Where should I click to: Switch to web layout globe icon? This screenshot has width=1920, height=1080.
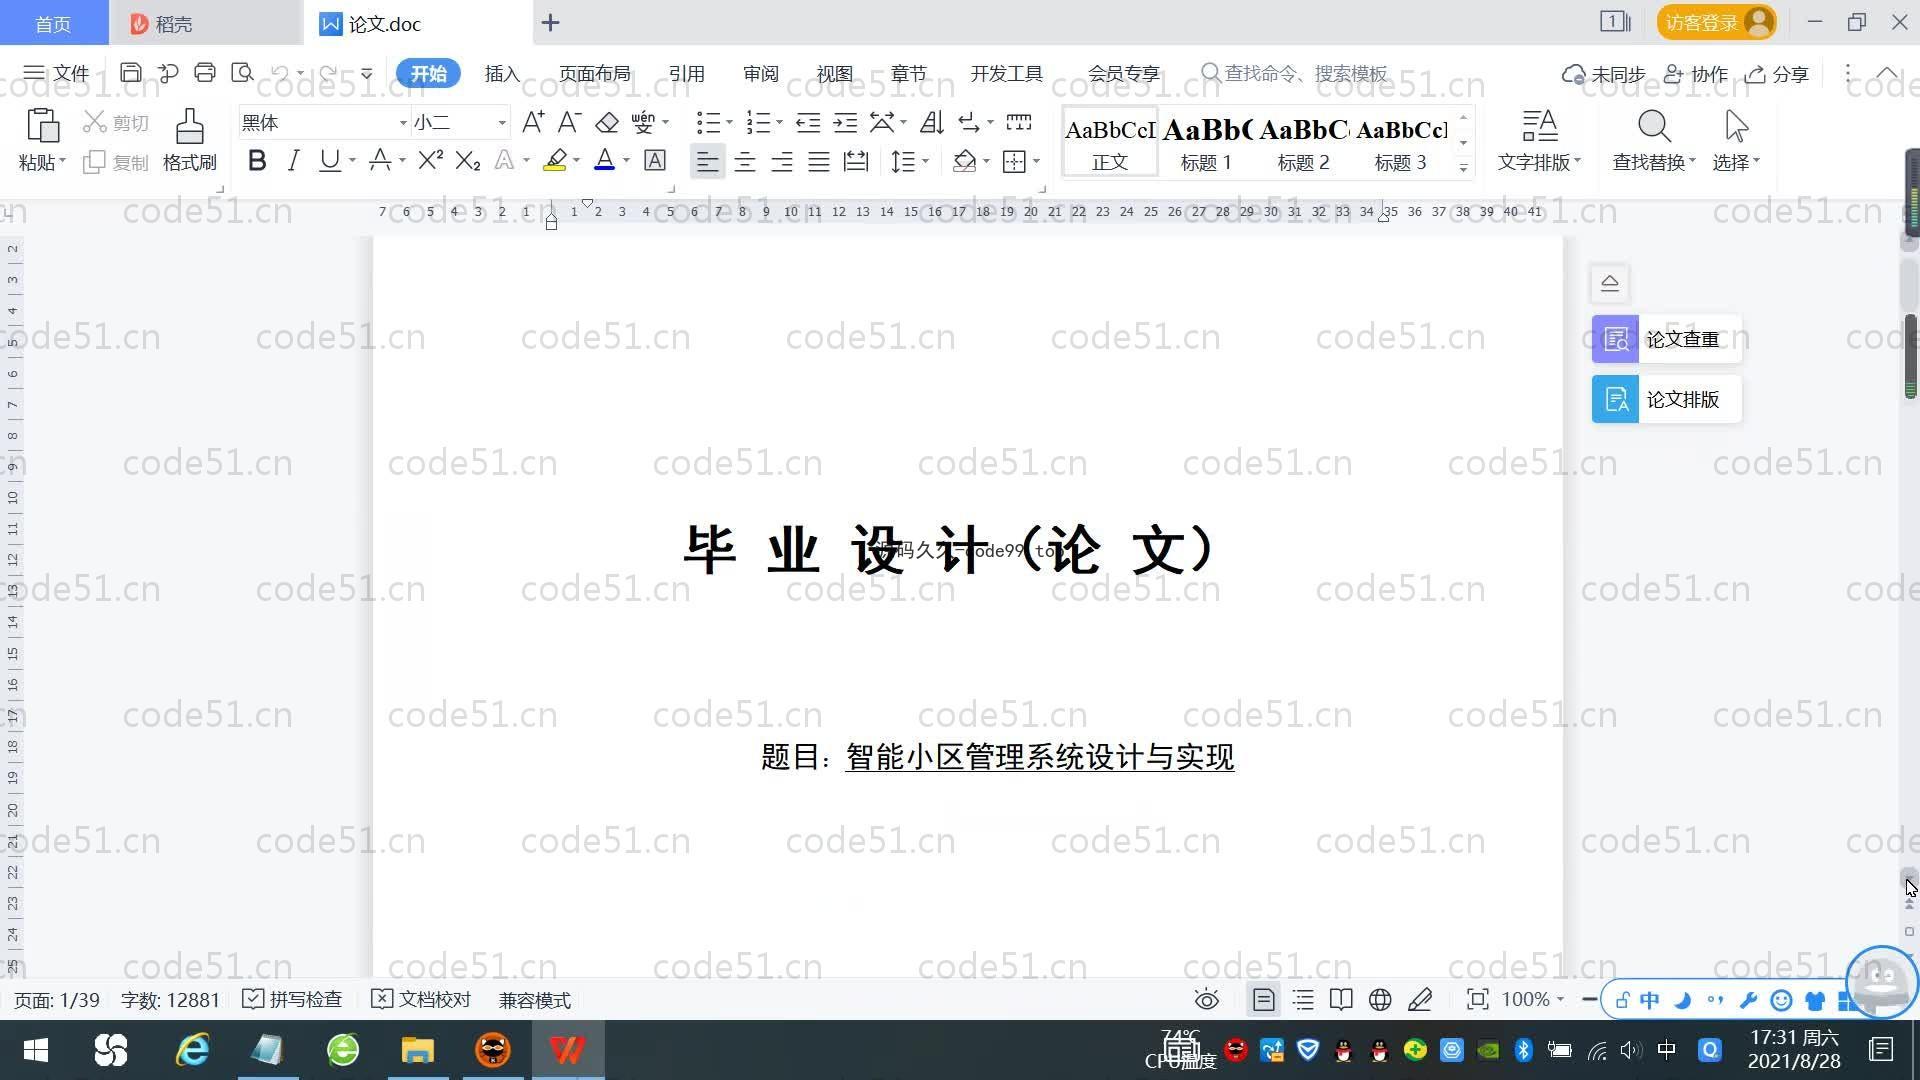(1380, 1000)
